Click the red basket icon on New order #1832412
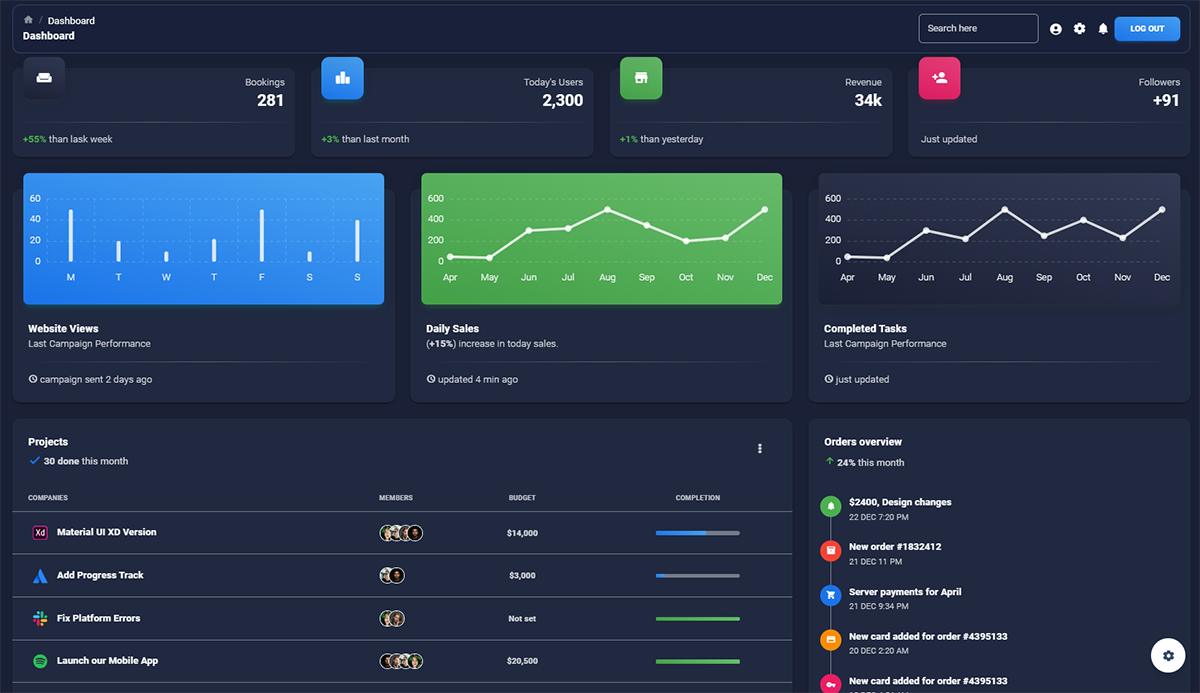The height and width of the screenshot is (693, 1200). 831,551
